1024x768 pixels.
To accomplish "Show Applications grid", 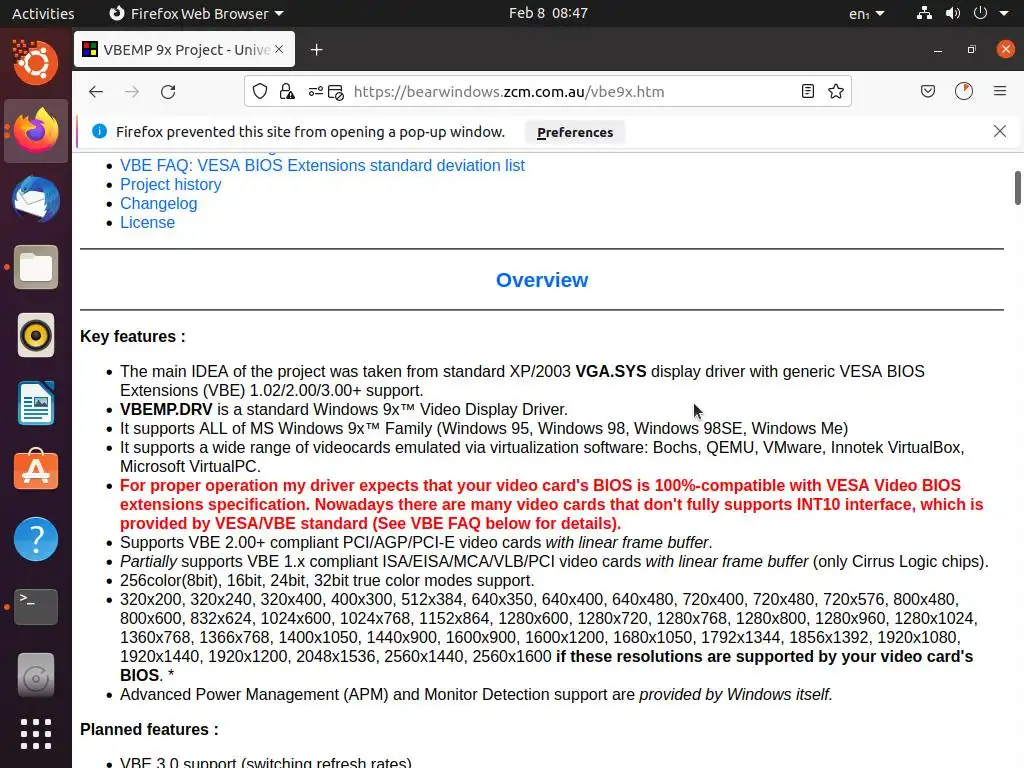I will [x=36, y=734].
